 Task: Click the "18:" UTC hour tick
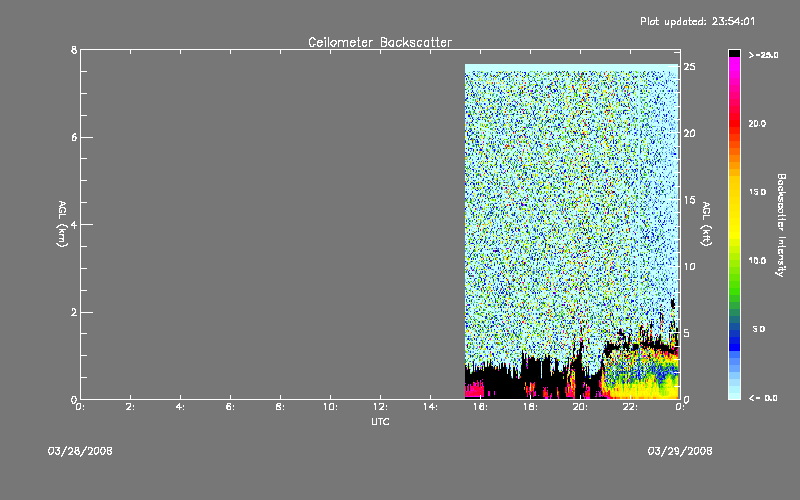point(530,407)
